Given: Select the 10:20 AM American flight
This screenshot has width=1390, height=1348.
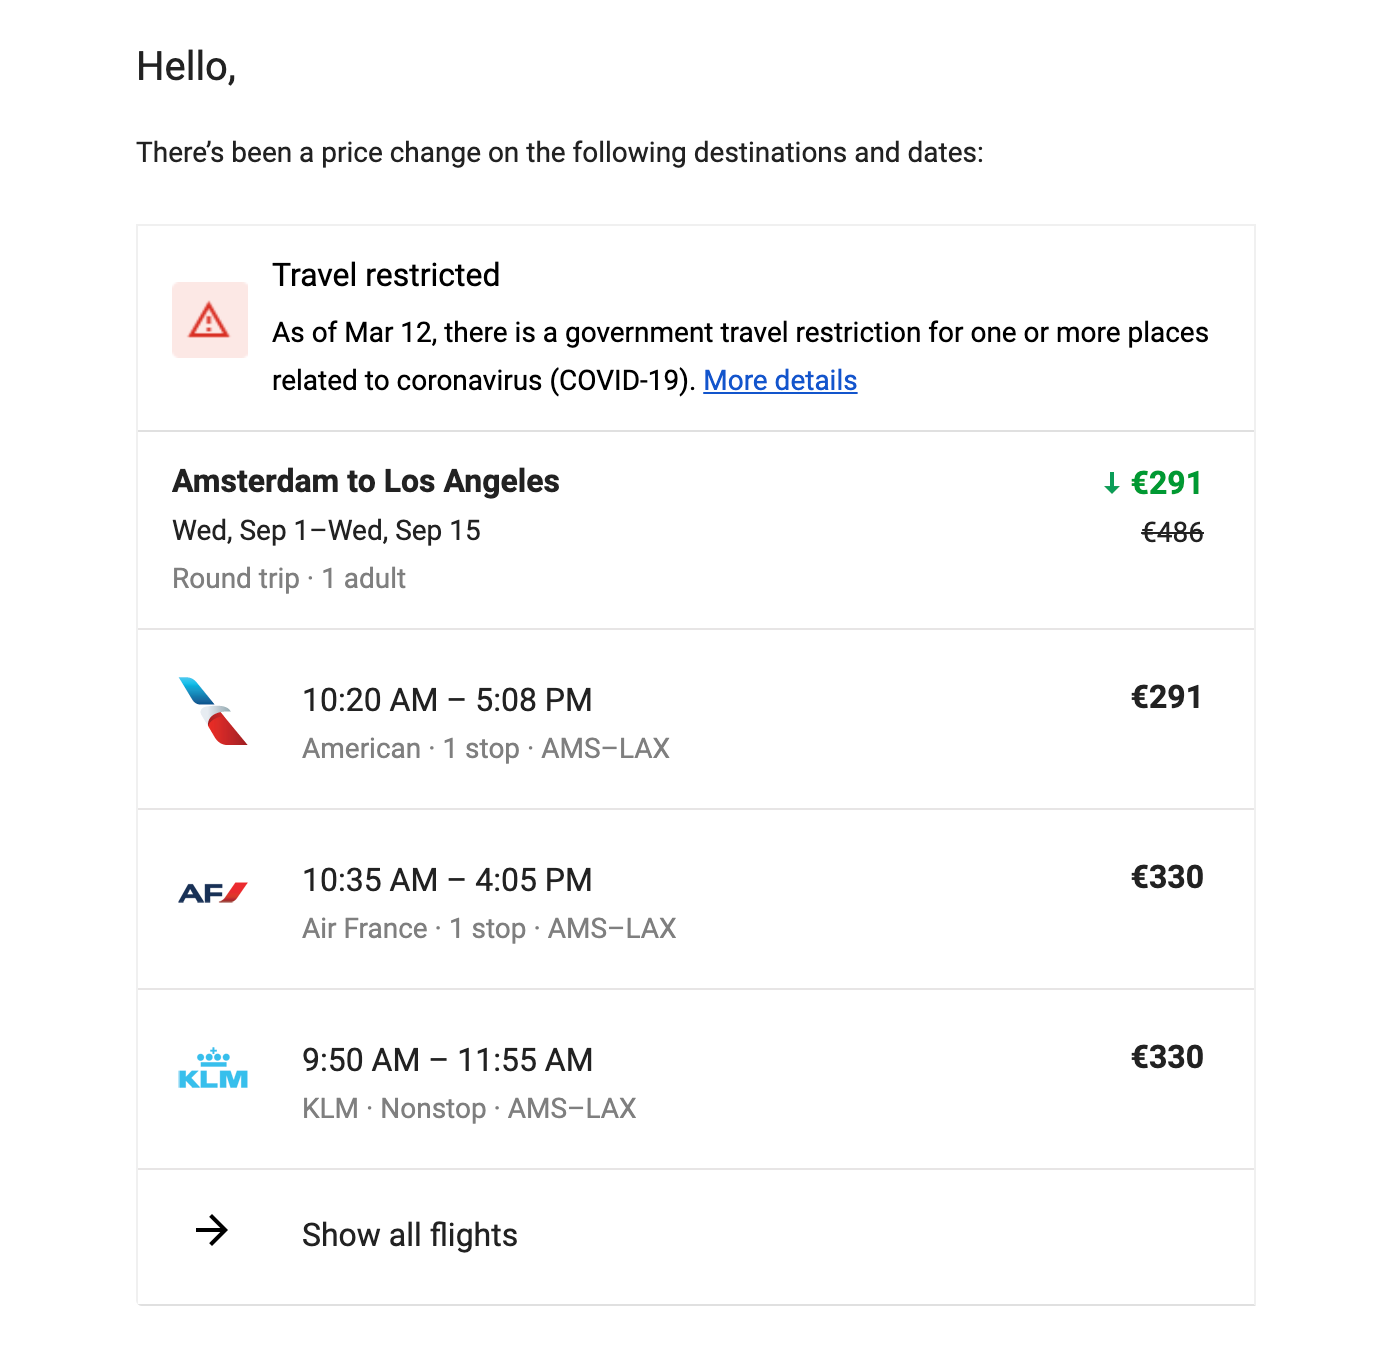Looking at the screenshot, I should tap(447, 700).
